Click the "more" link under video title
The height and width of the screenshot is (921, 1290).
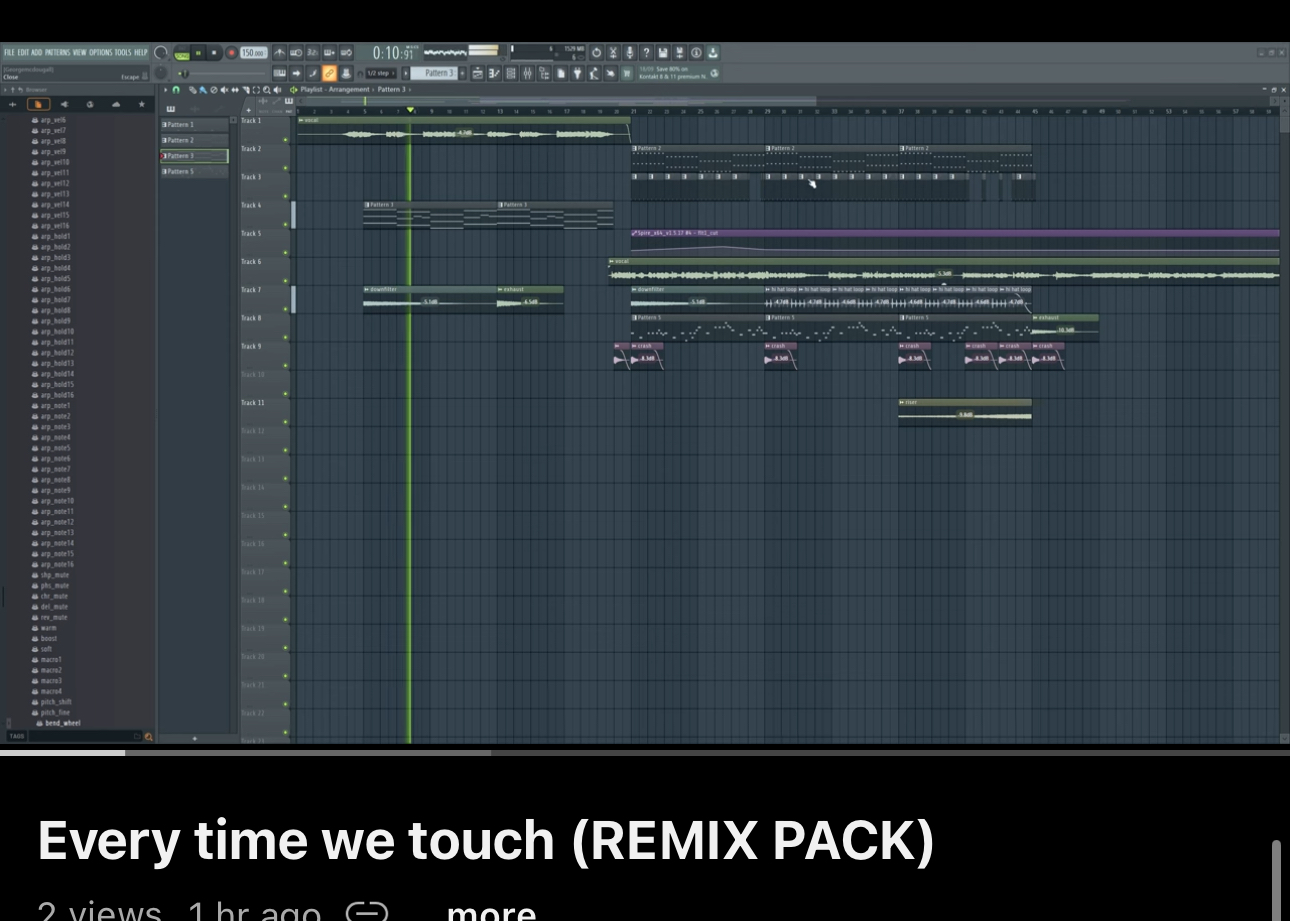click(491, 911)
